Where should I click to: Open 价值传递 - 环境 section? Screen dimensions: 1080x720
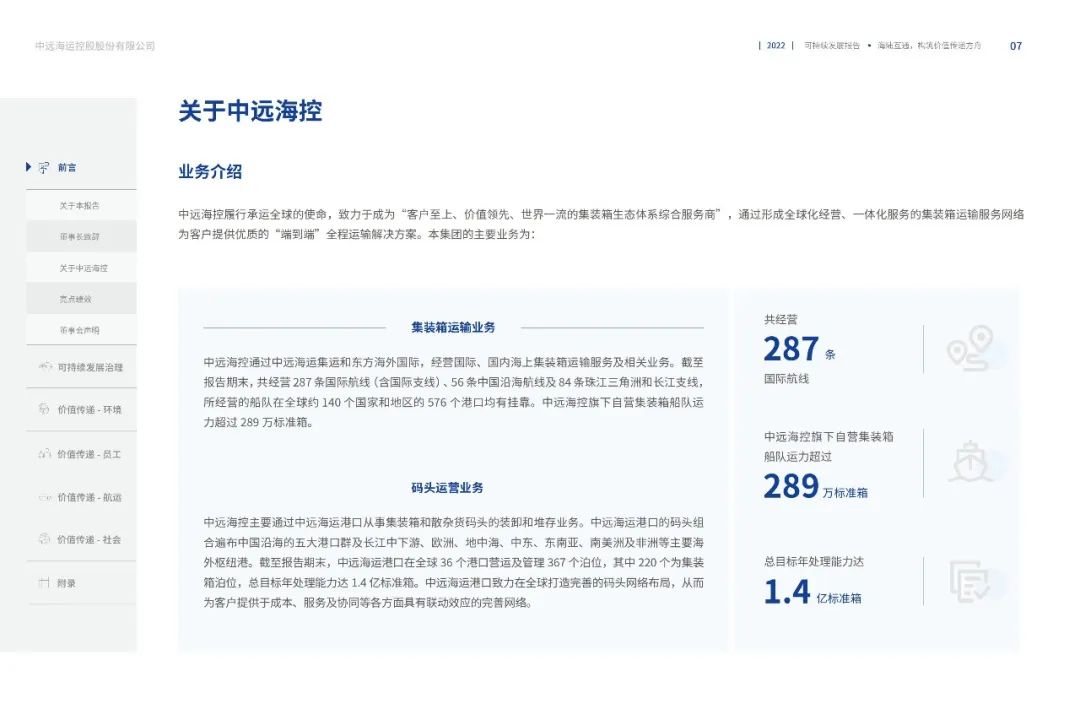[x=90, y=410]
